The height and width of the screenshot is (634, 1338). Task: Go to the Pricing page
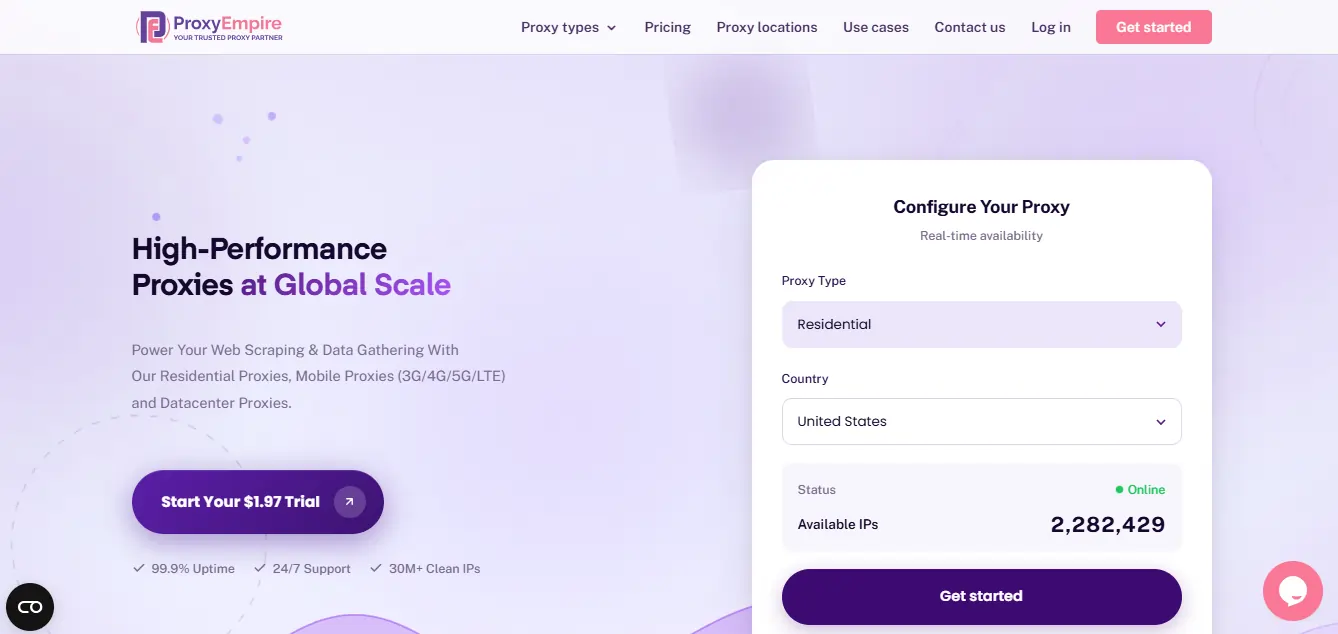click(x=667, y=27)
